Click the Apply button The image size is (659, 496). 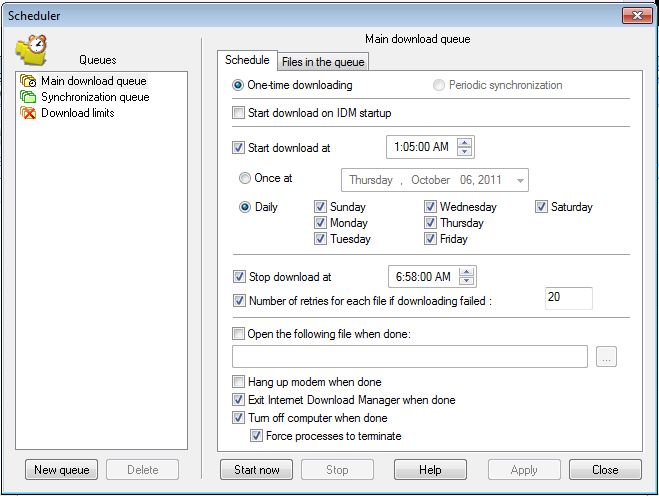pyautogui.click(x=524, y=470)
